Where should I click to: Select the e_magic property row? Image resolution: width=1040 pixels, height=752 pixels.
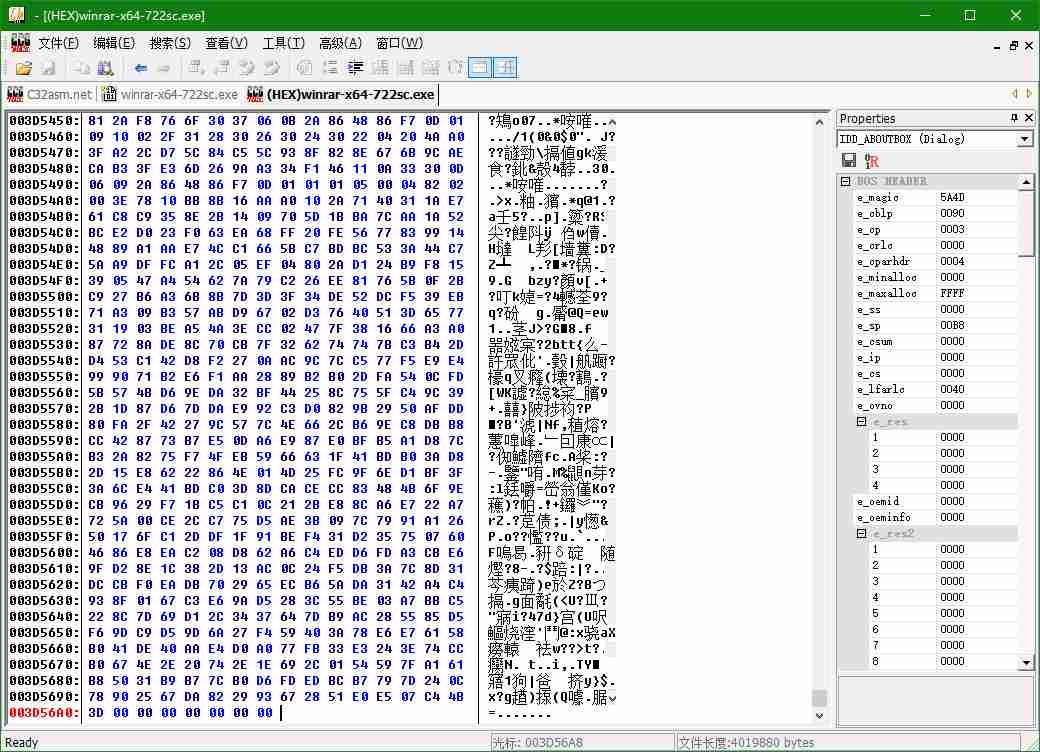[x=935, y=198]
